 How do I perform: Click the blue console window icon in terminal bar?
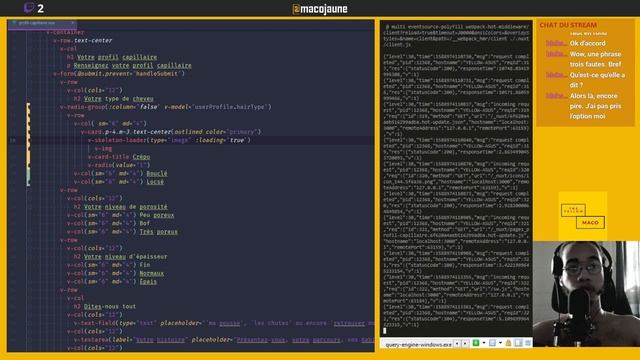[x=492, y=343]
